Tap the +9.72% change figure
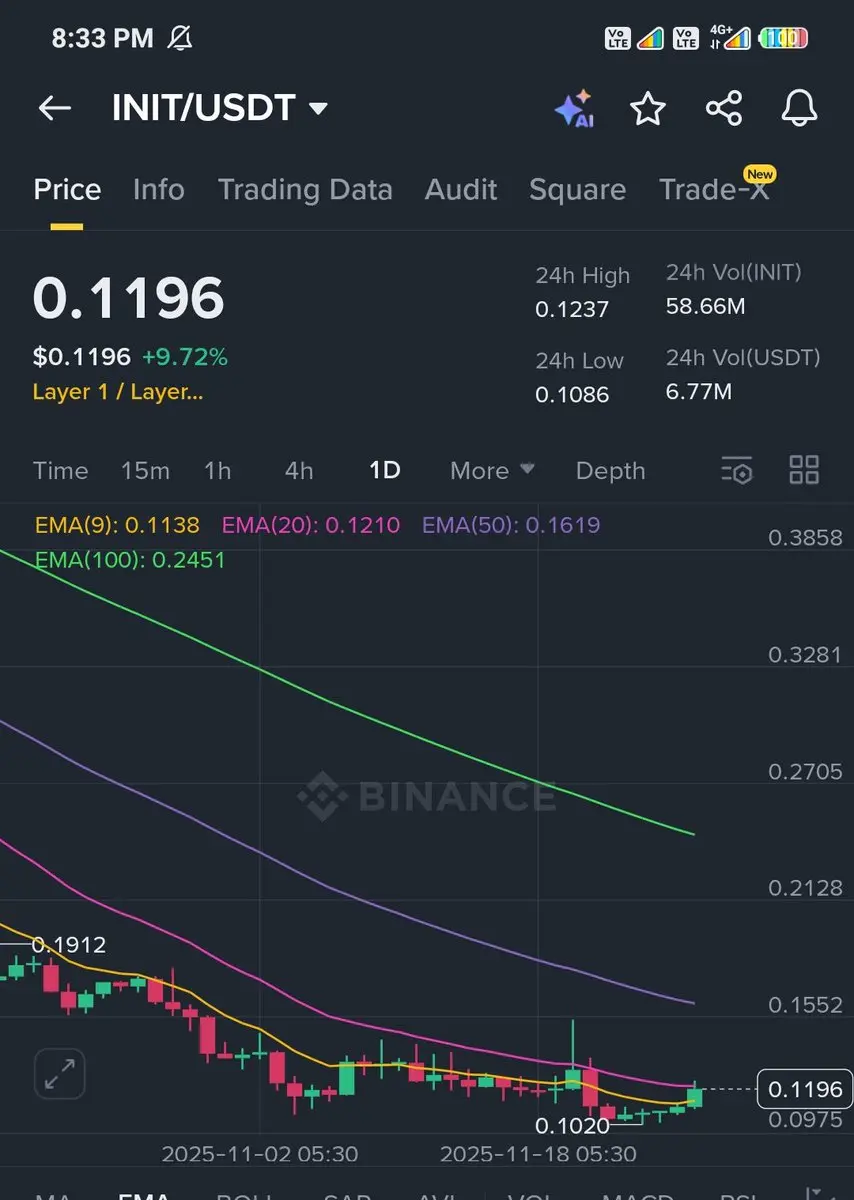854x1200 pixels. (x=185, y=357)
